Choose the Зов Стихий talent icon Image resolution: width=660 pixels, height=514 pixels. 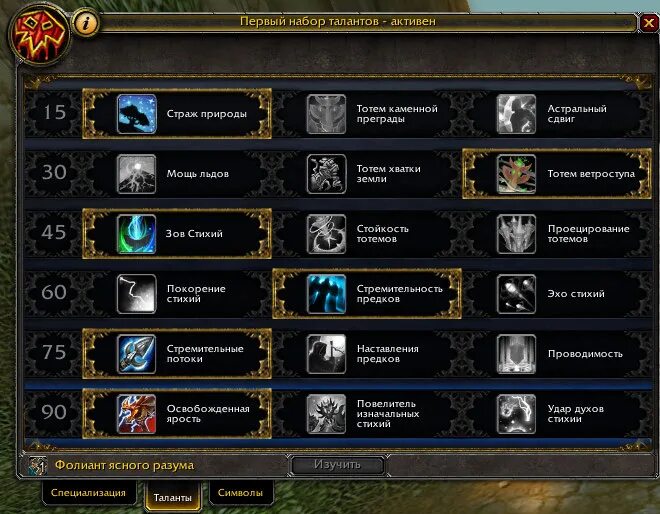(x=137, y=234)
